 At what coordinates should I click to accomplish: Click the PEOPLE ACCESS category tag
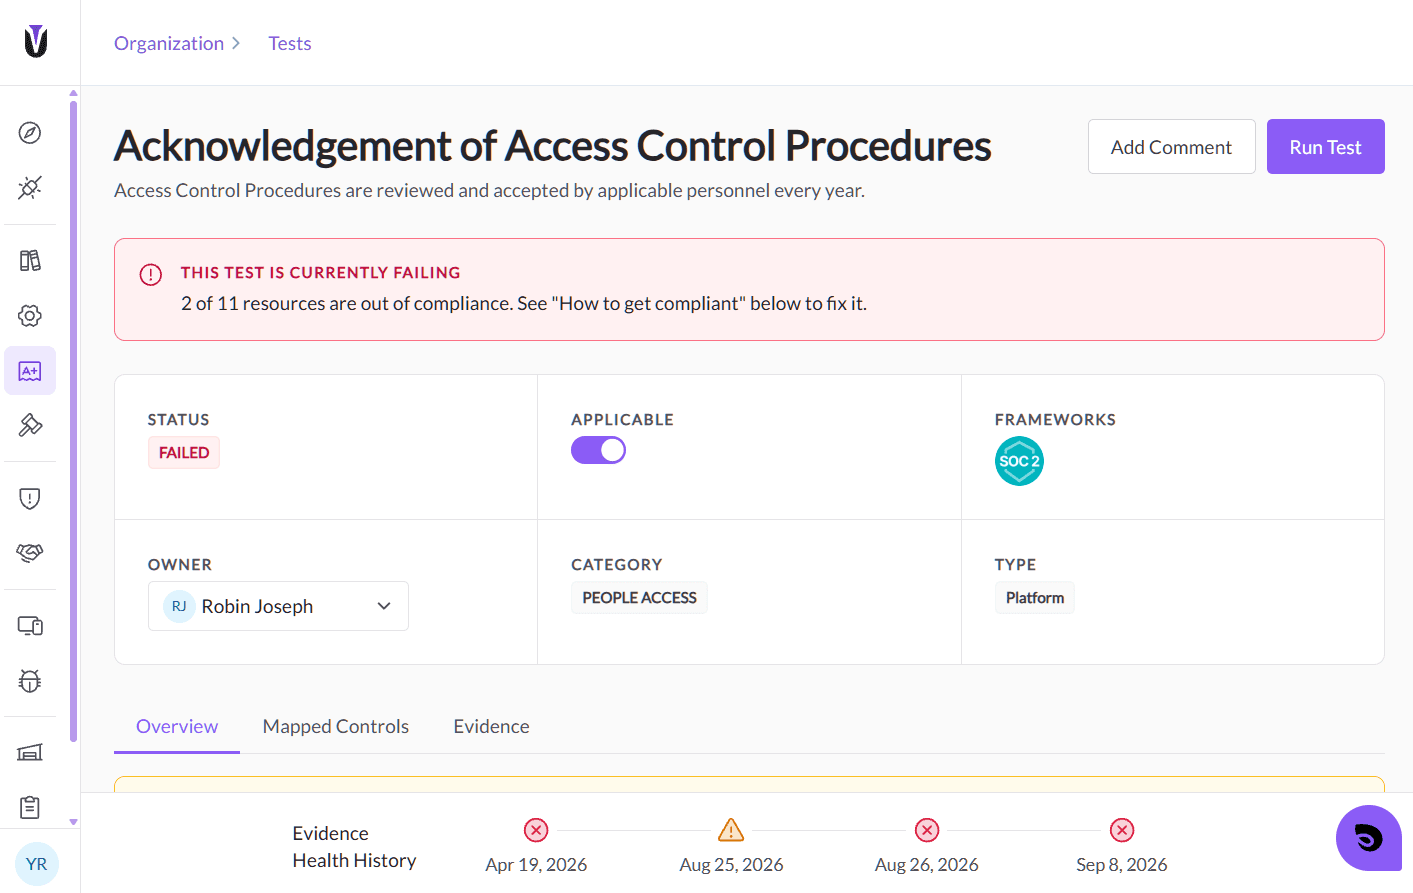click(639, 598)
